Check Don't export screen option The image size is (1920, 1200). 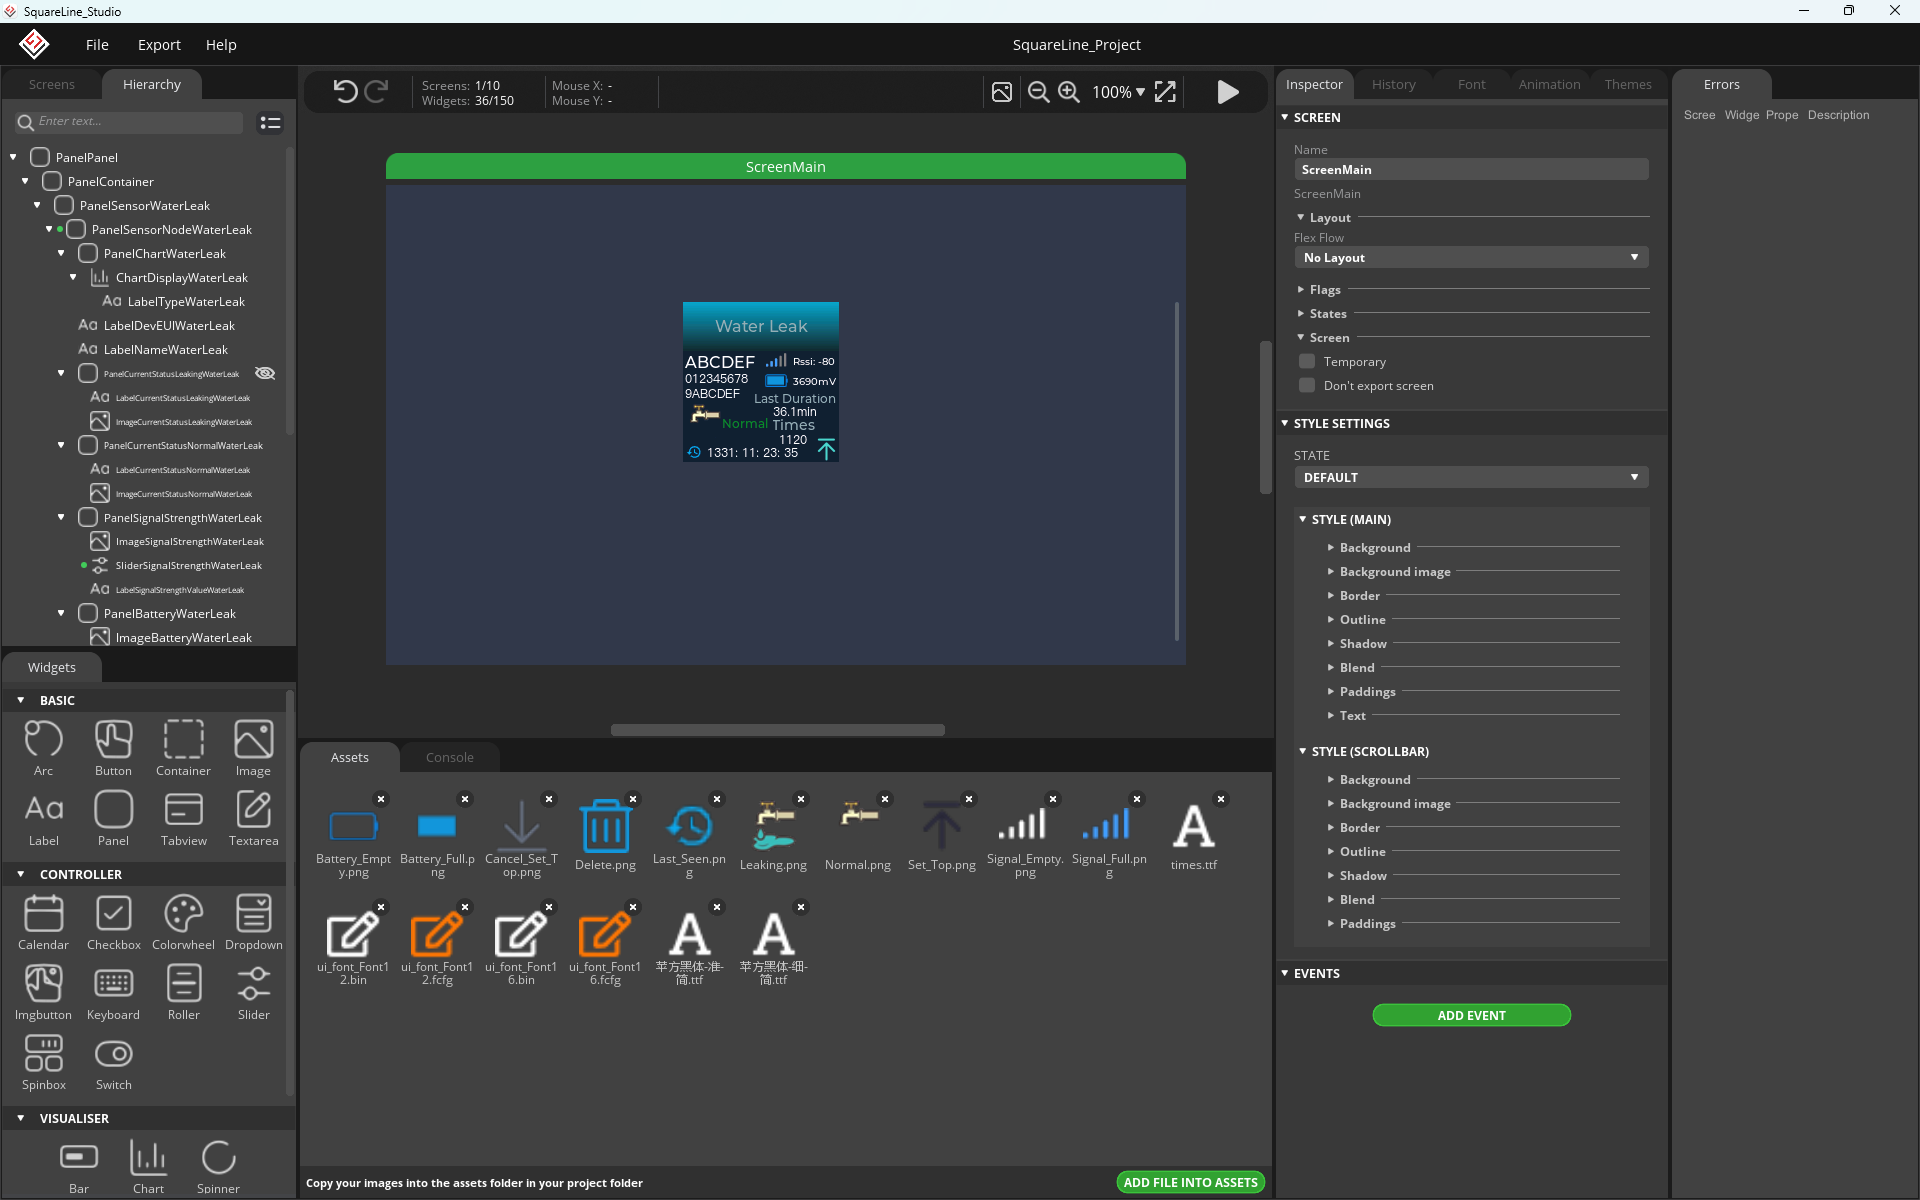1307,385
